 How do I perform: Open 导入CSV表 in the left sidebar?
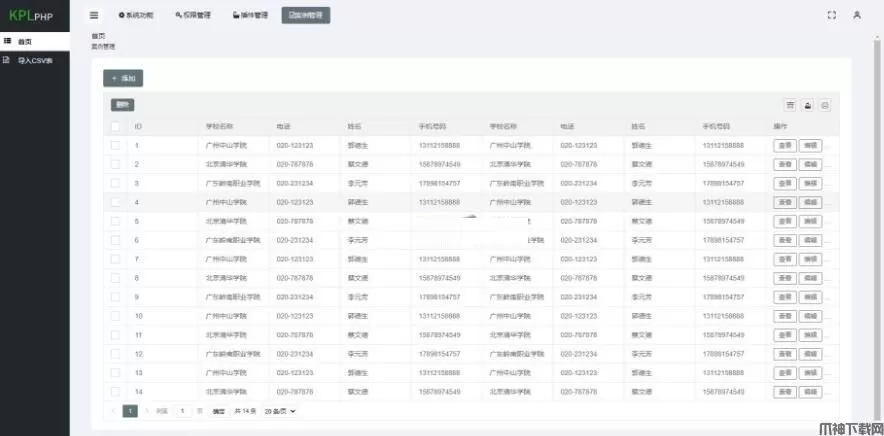pos(35,60)
